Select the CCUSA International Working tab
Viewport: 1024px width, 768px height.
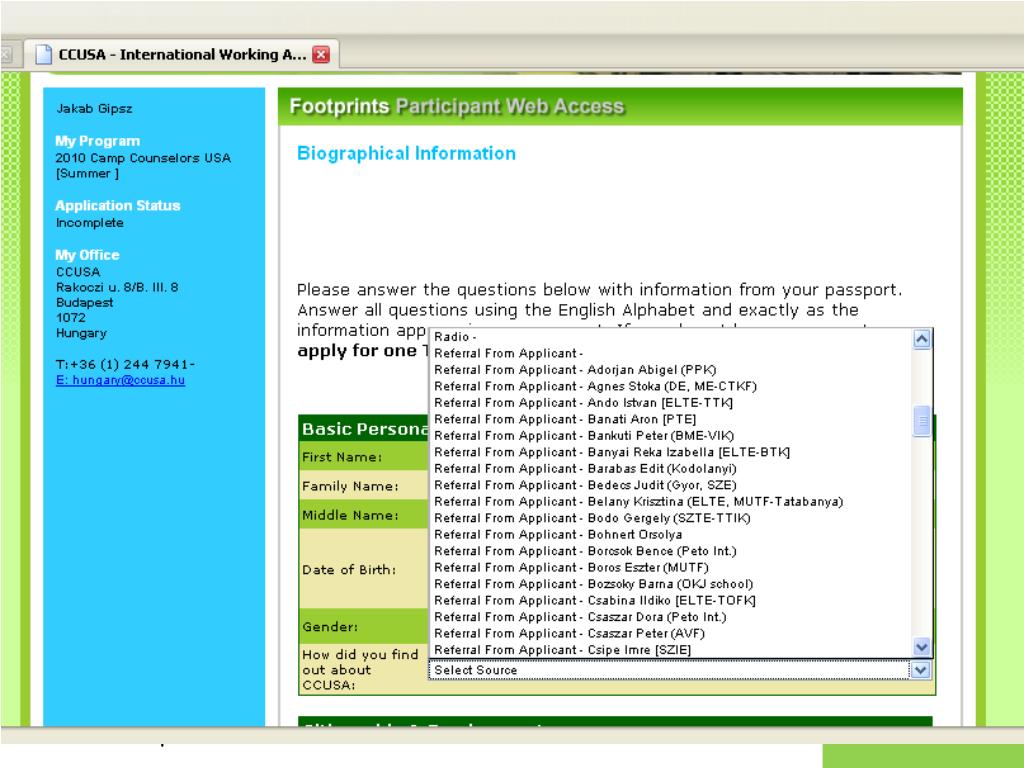coord(182,54)
